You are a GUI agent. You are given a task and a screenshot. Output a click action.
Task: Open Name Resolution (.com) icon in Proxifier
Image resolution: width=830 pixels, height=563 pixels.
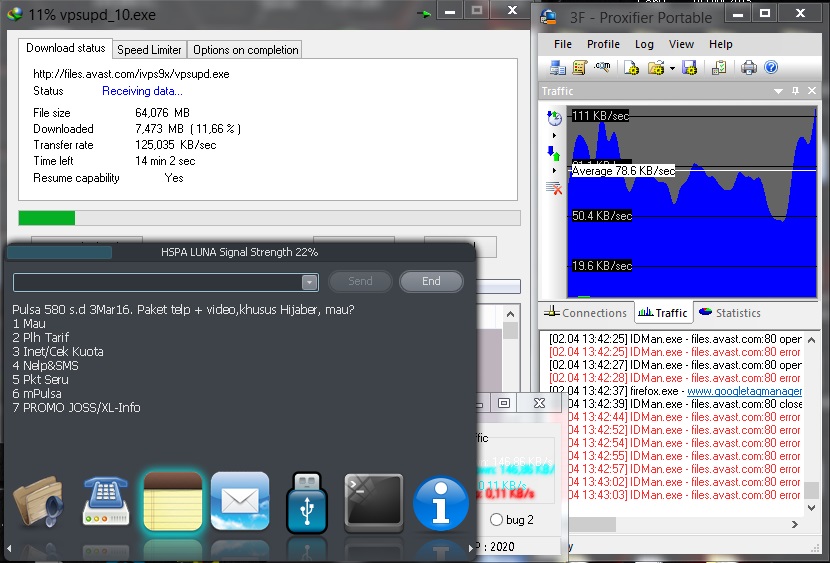click(x=602, y=67)
